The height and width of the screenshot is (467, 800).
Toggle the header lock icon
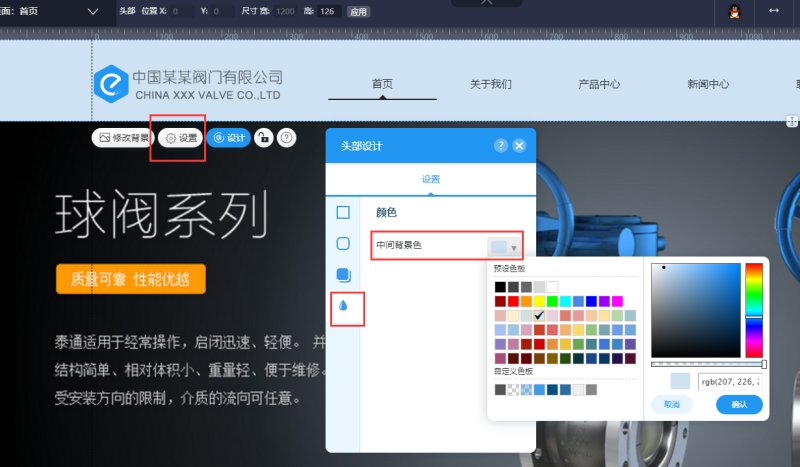click(x=264, y=138)
